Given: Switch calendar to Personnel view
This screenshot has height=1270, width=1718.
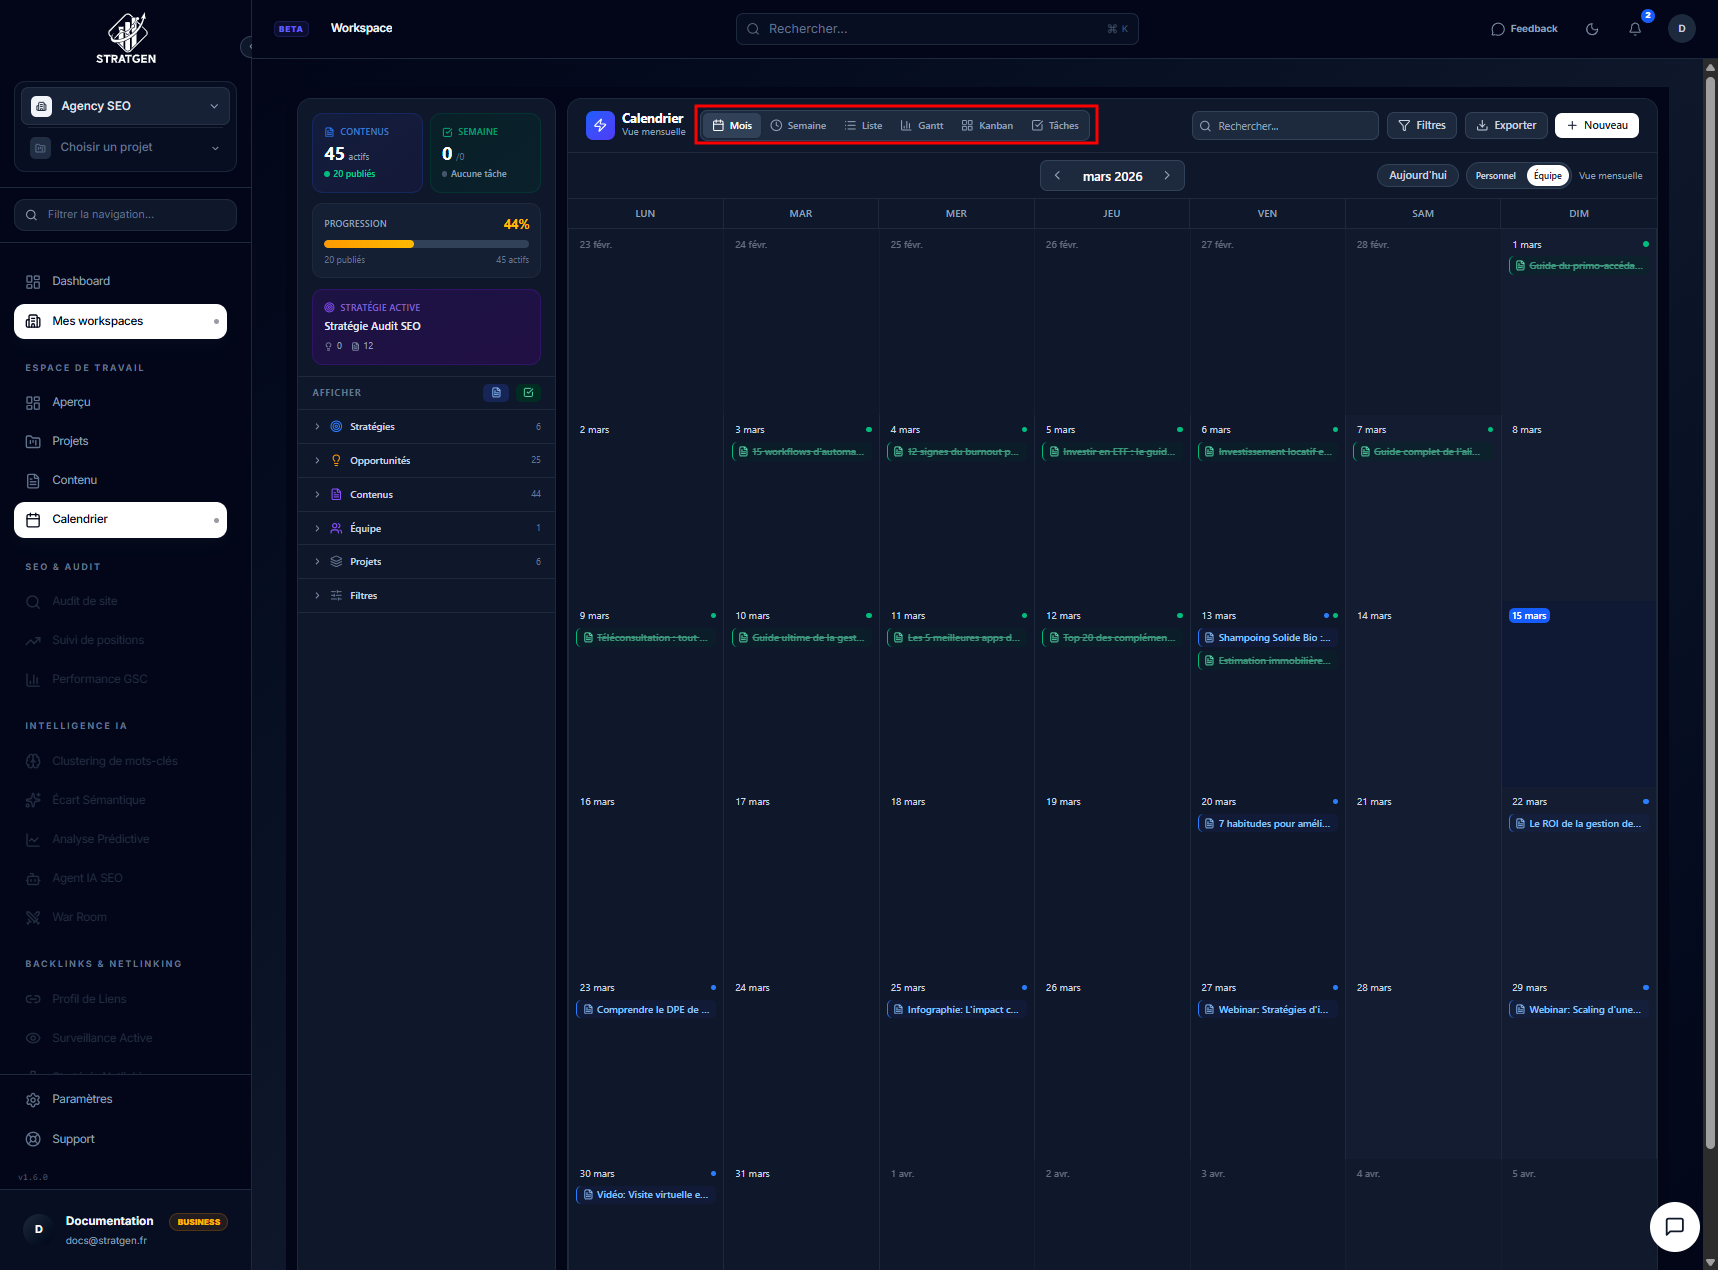Looking at the screenshot, I should 1496,175.
